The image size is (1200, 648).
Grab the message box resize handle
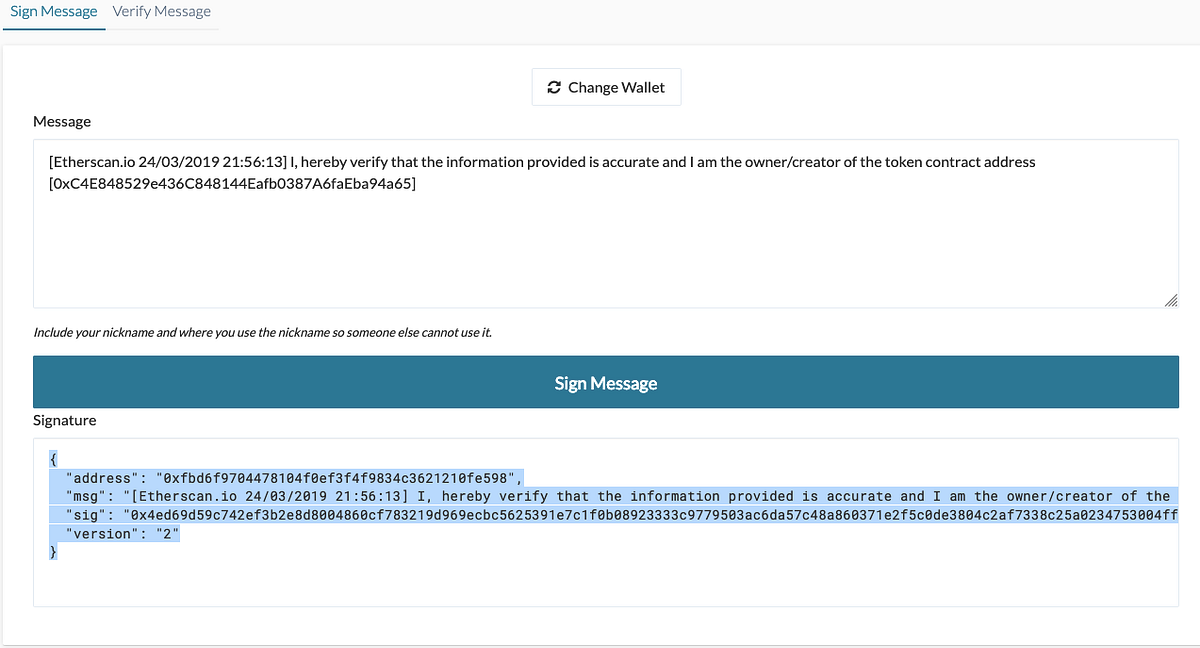[1171, 300]
